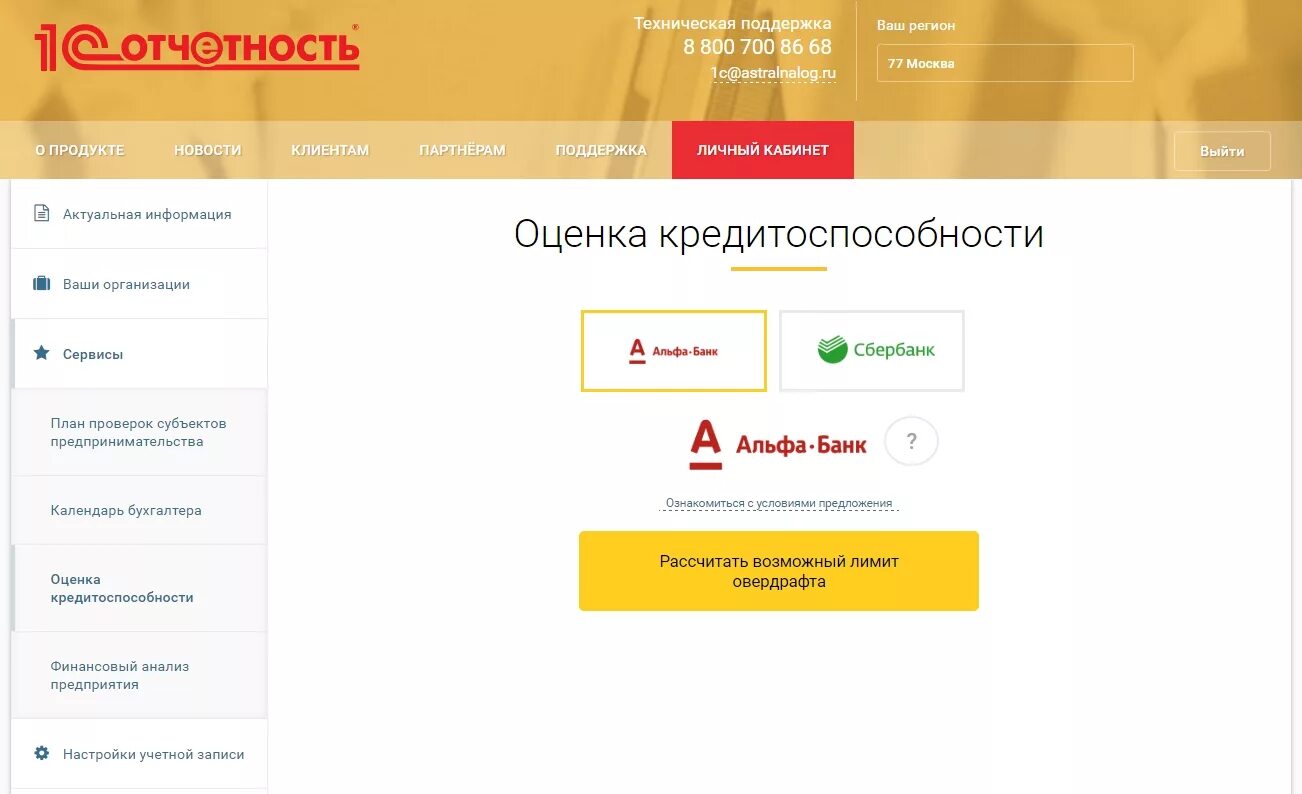This screenshot has height=794, width=1302.
Task: Click the 1c@astralnalog.ru email link
Action: (773, 73)
